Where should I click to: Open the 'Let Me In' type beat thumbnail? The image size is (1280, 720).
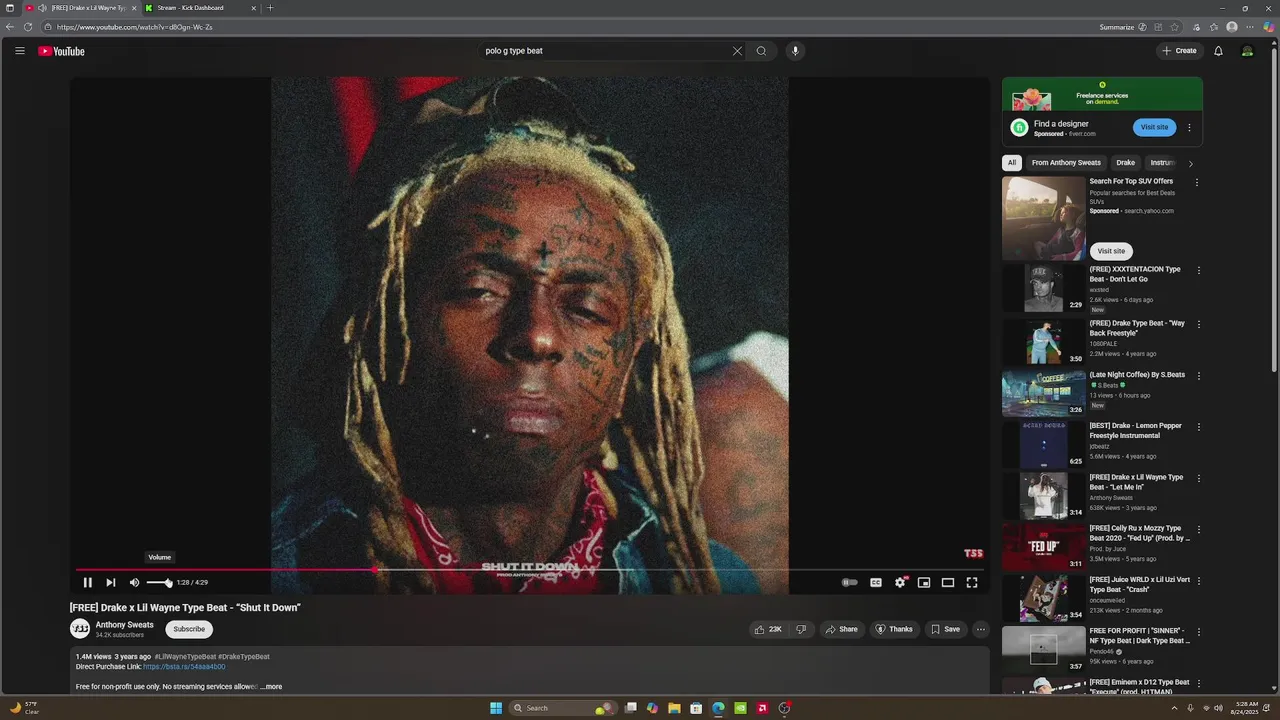[x=1044, y=495]
